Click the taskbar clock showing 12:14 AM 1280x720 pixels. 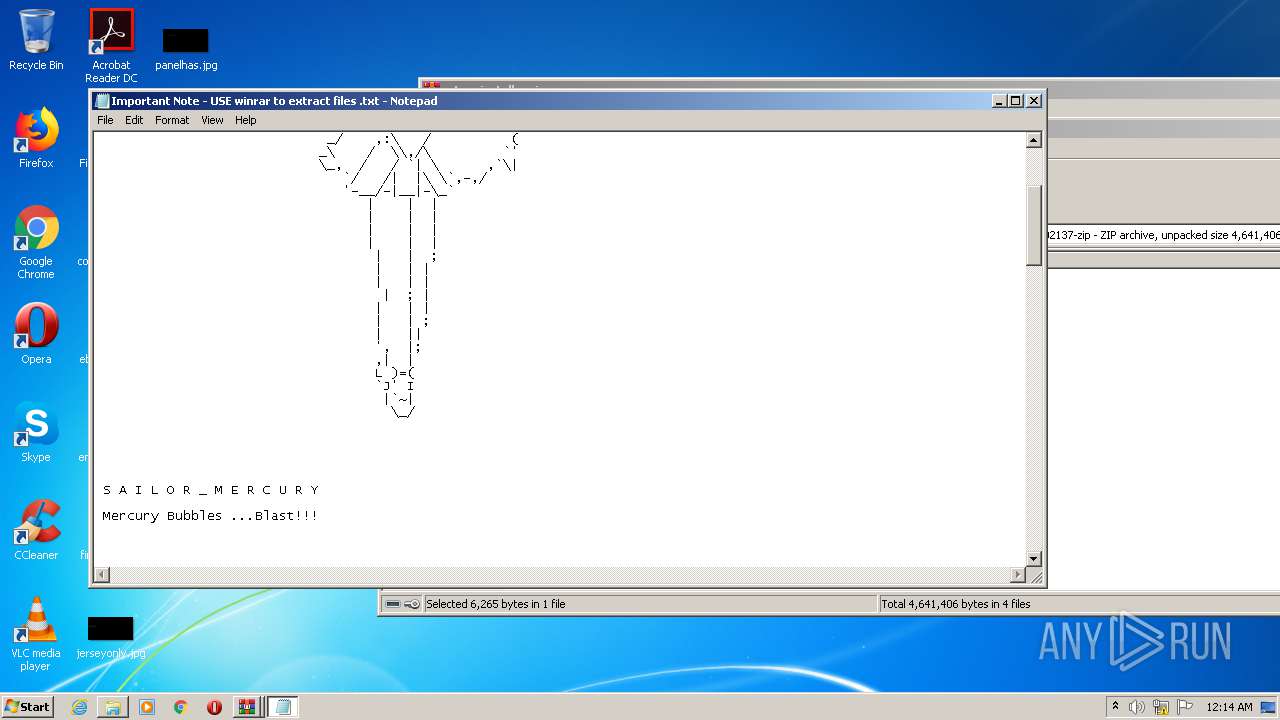click(1229, 707)
